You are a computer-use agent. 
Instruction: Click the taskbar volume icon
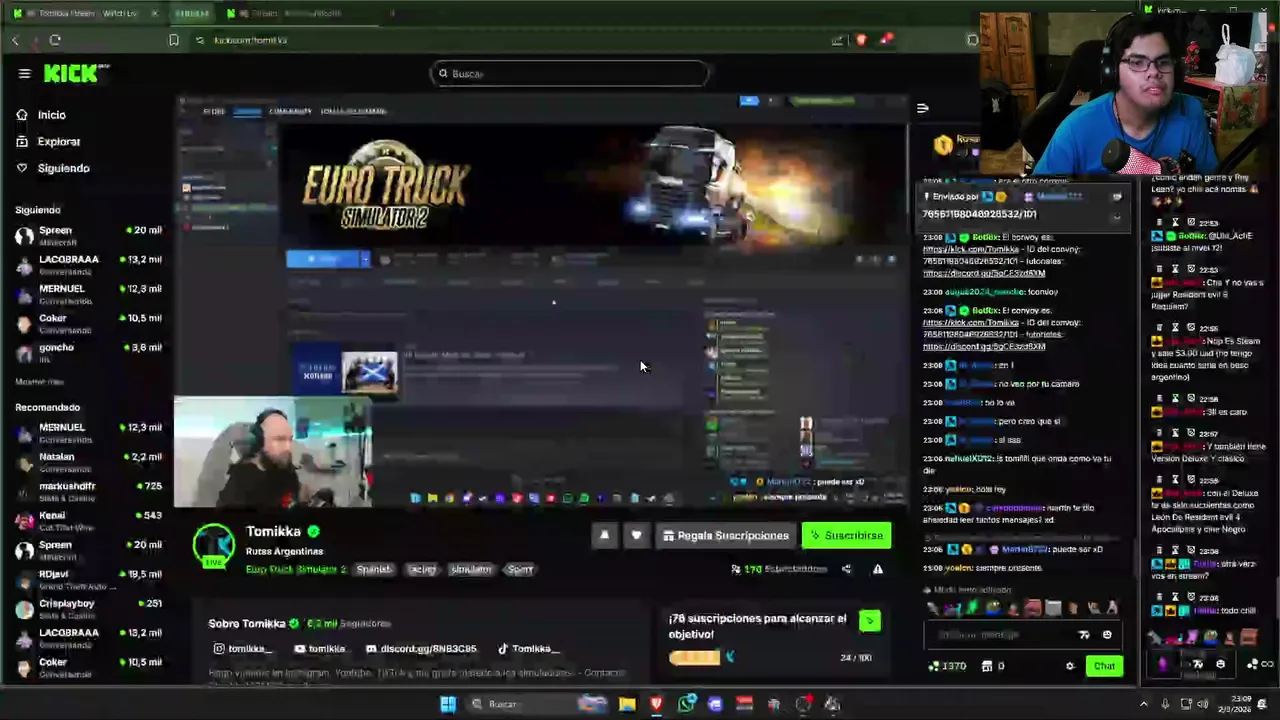(x=1202, y=704)
